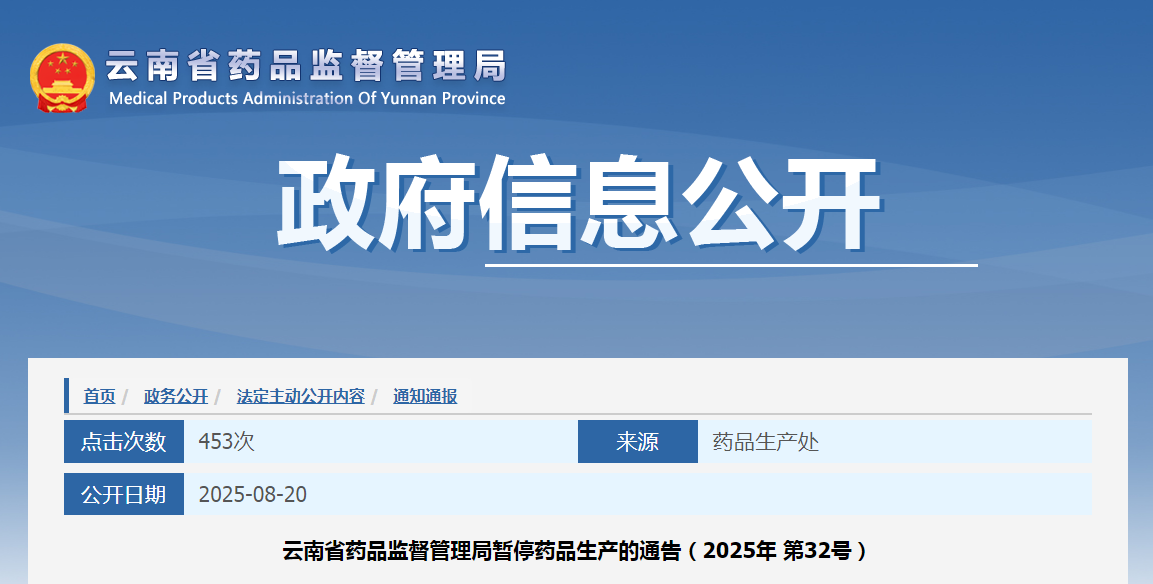Click the 云南省药品监督管理局 site title
The image size is (1153, 584).
tap(307, 66)
